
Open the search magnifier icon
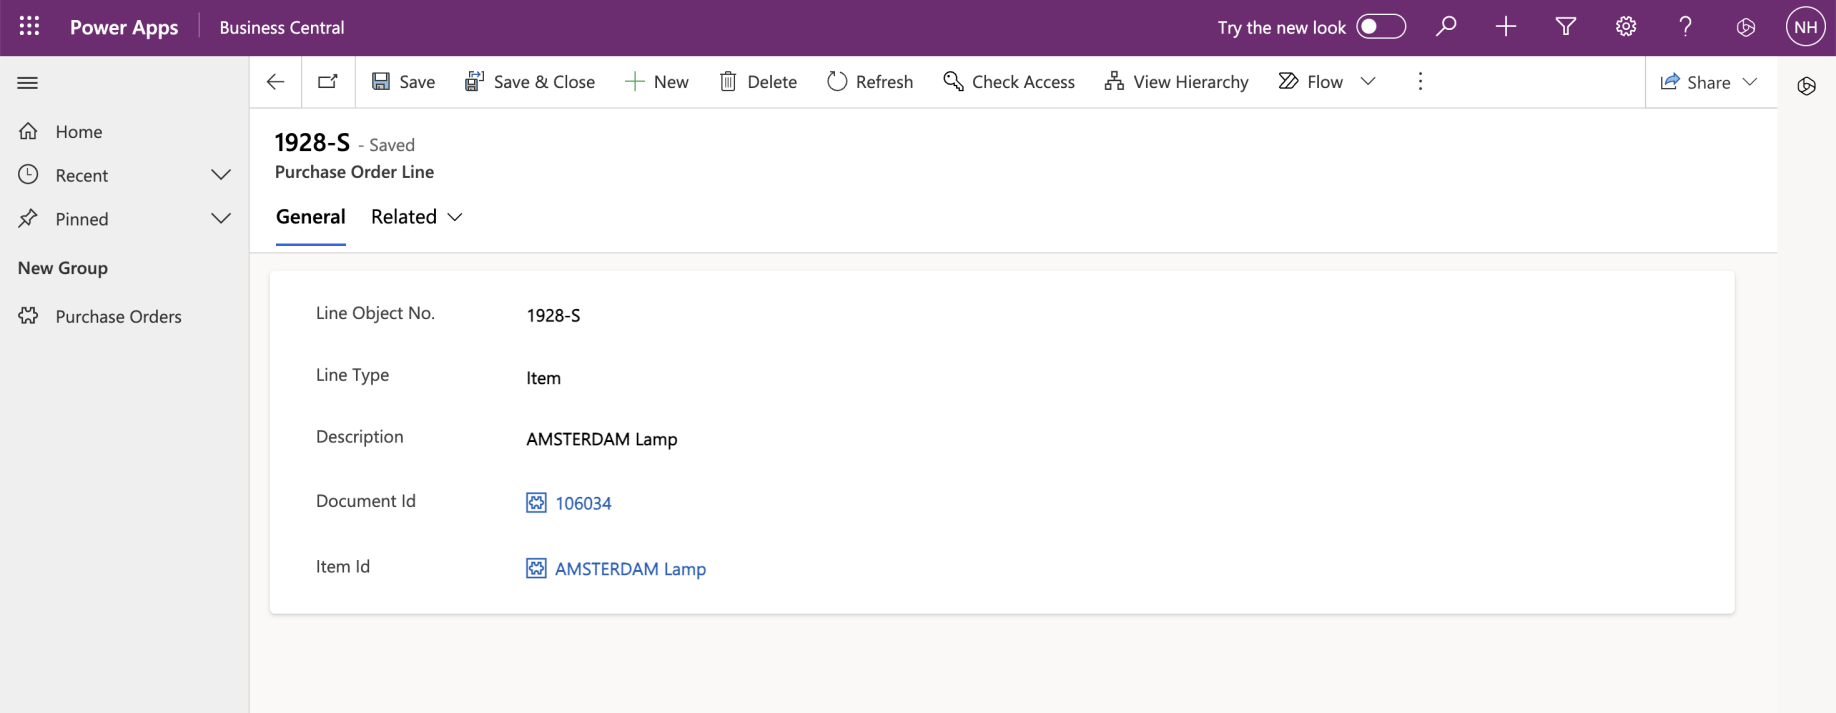[x=1446, y=27]
